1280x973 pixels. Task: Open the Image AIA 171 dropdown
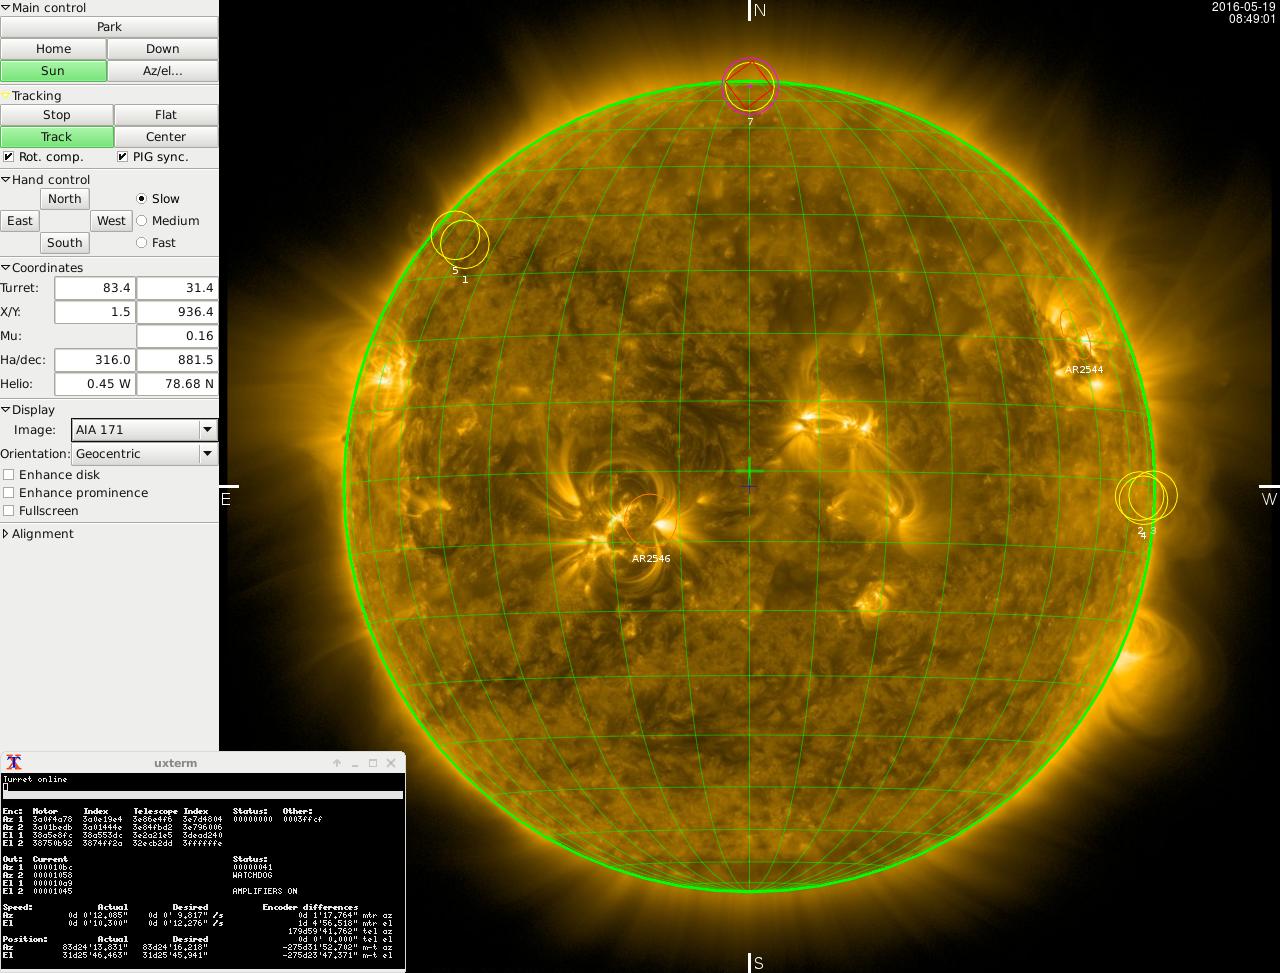click(x=144, y=430)
